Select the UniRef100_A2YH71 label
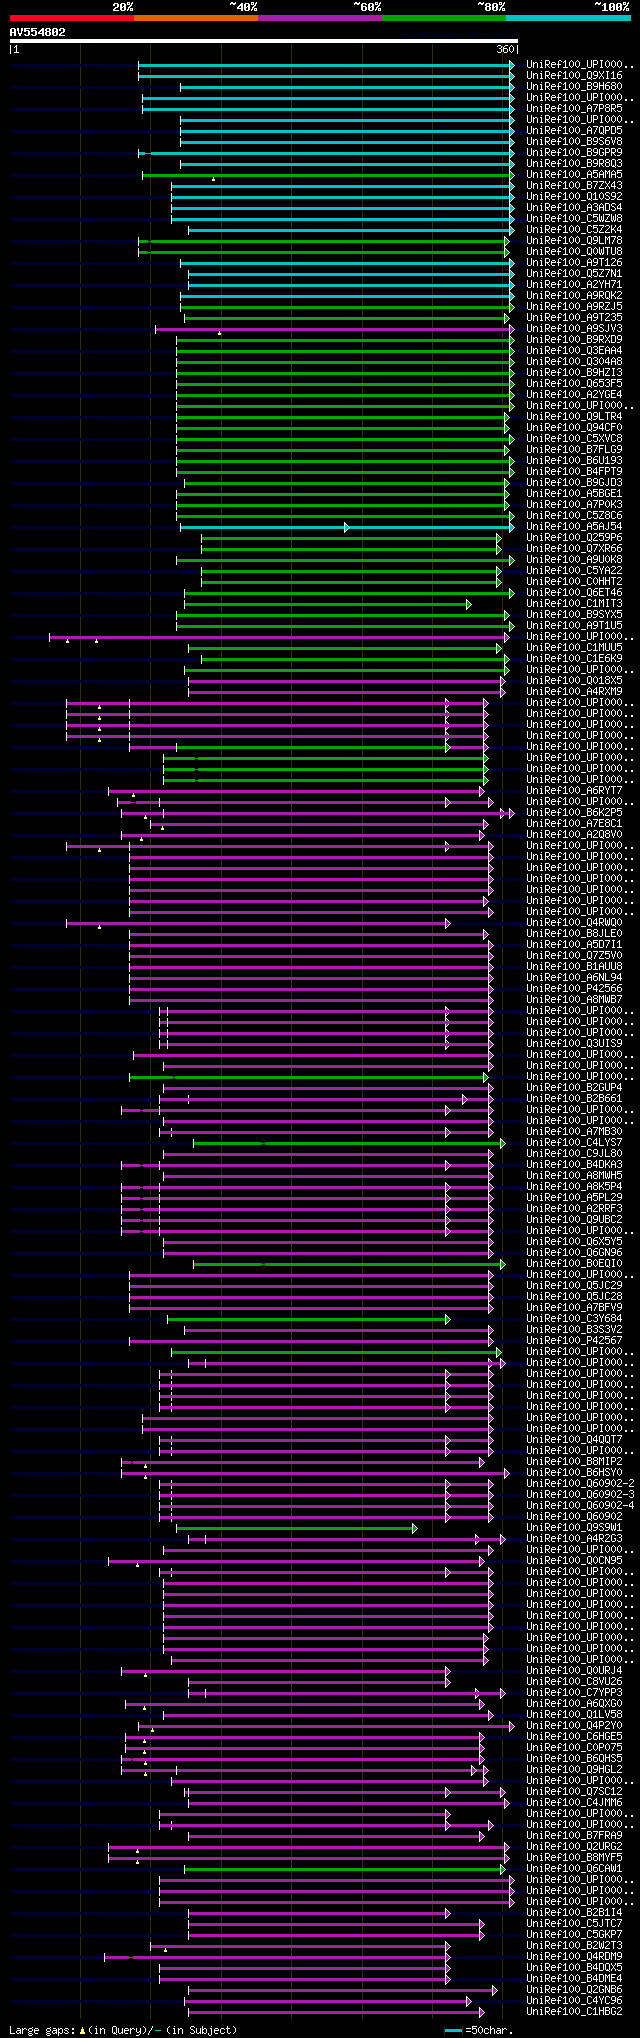This screenshot has height=2038, width=640. pyautogui.click(x=574, y=284)
